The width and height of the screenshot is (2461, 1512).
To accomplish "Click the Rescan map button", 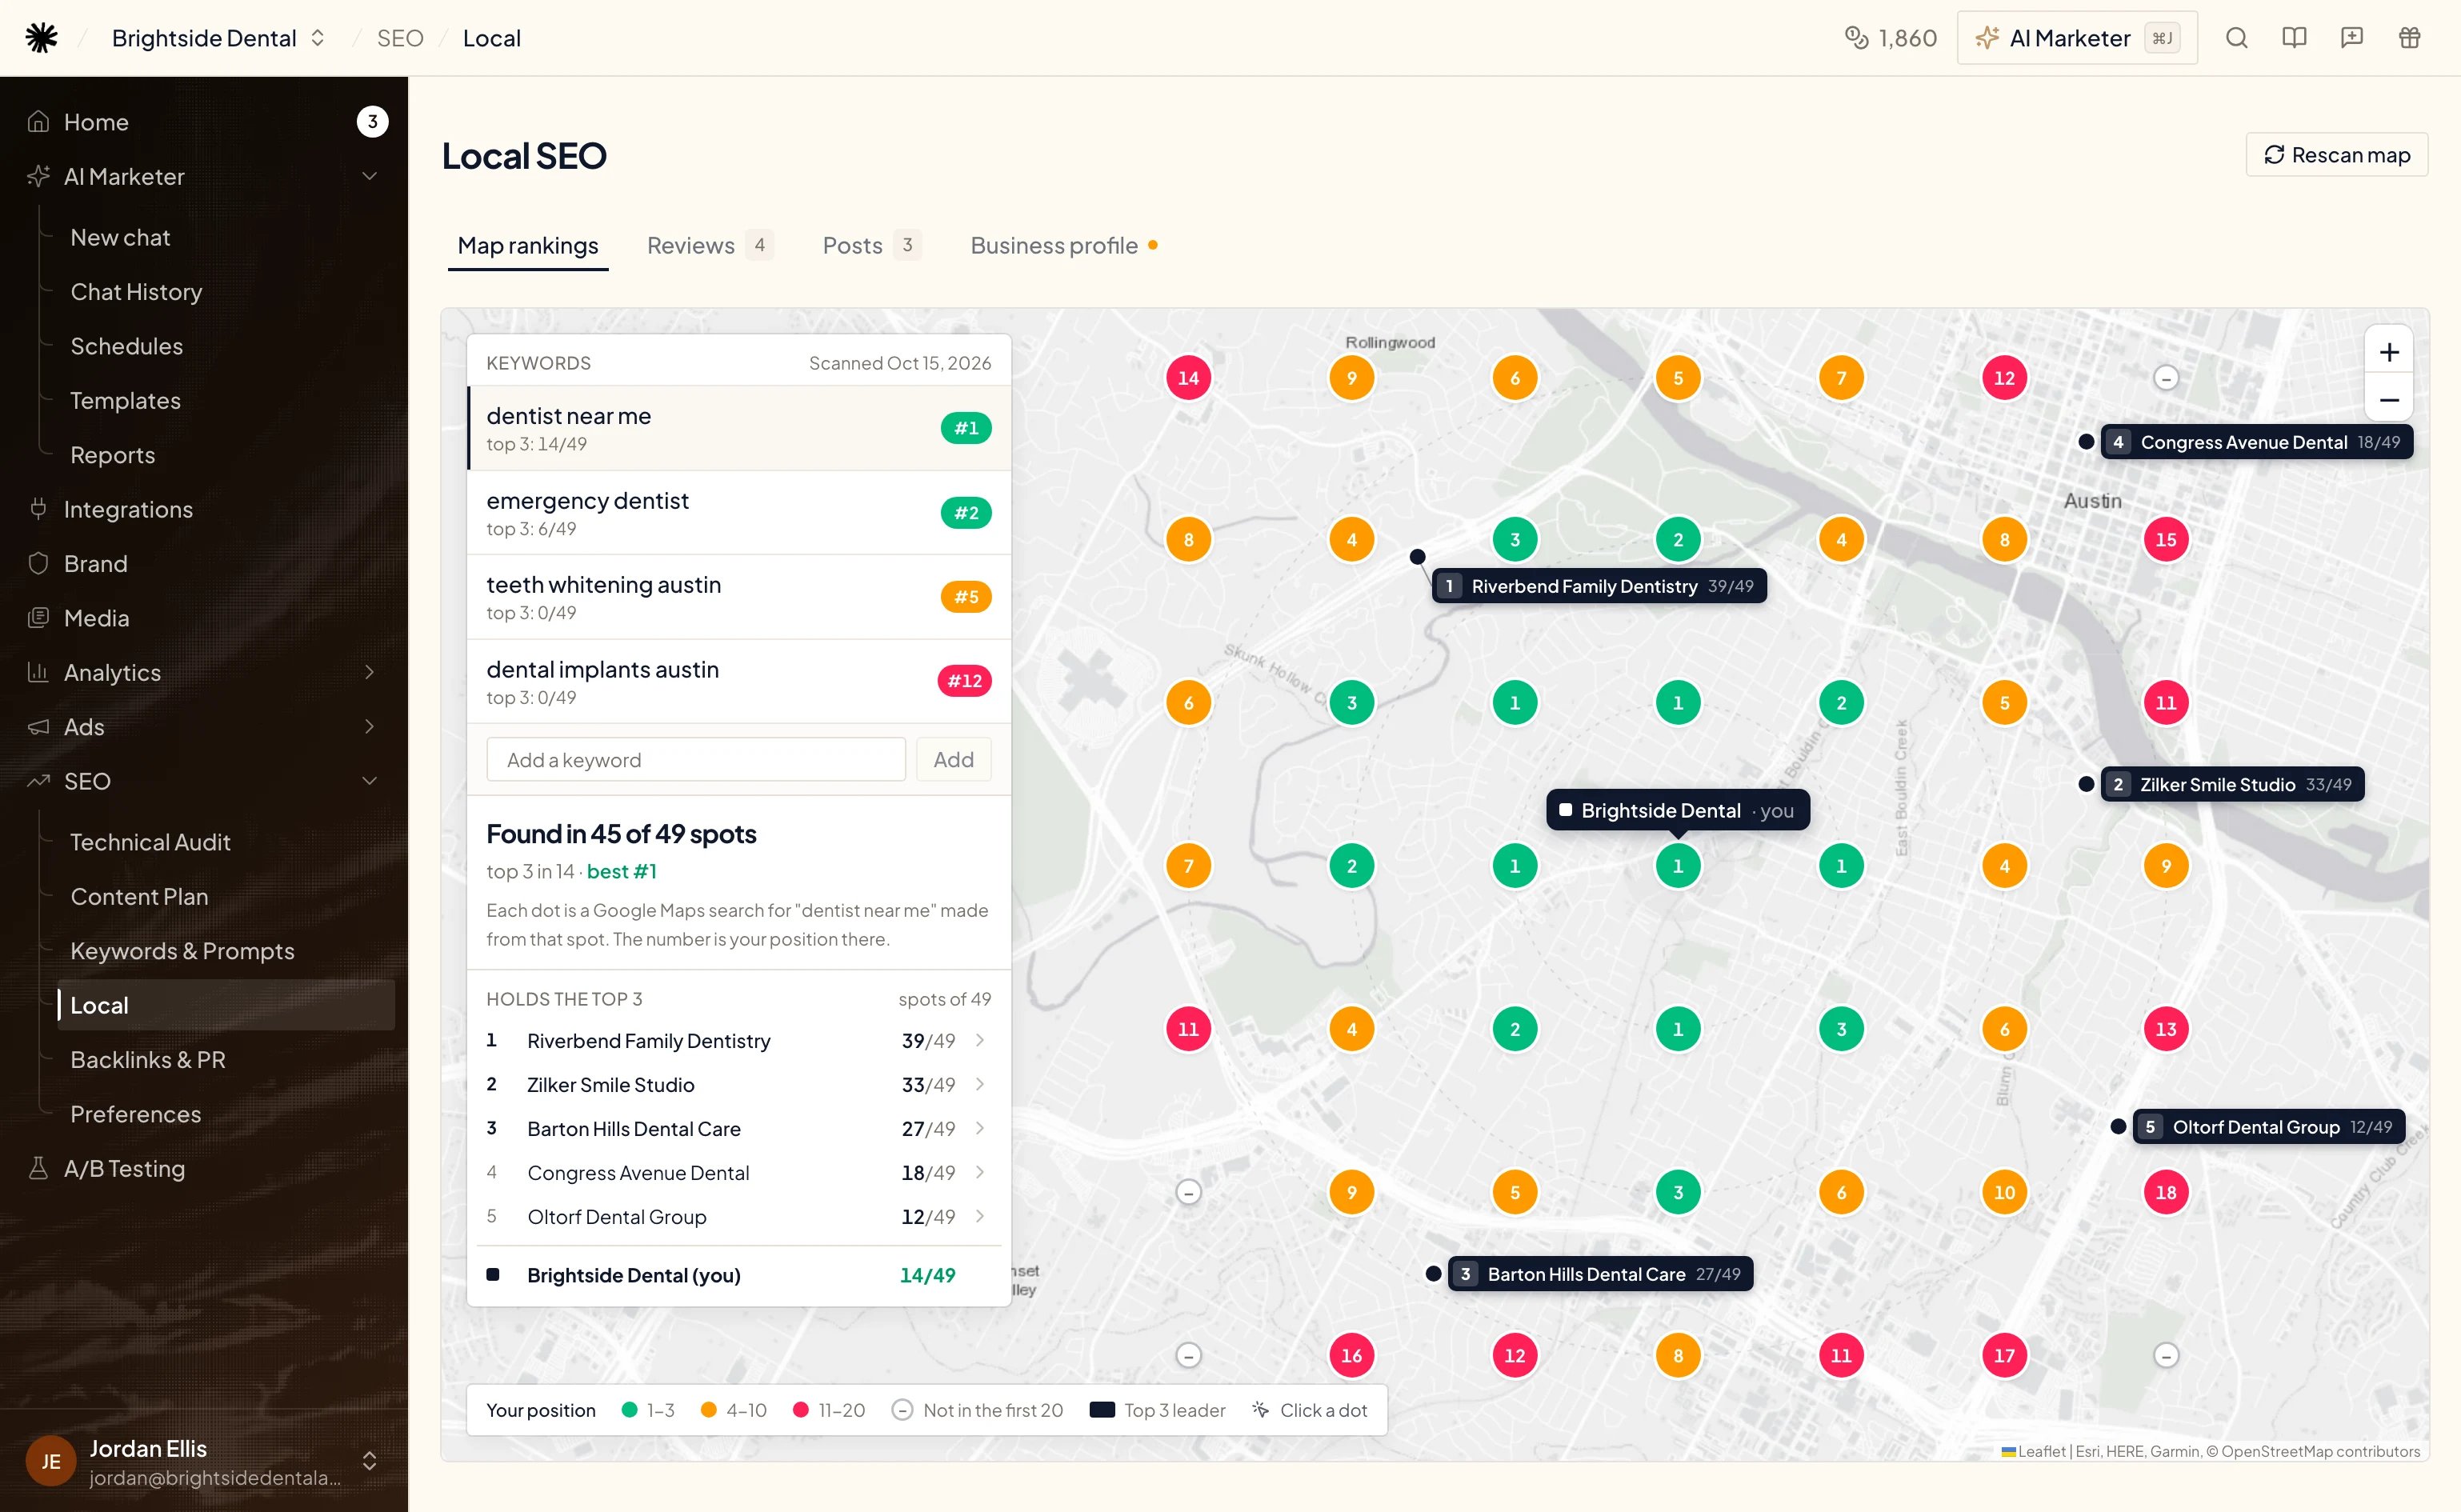I will (x=2337, y=155).
